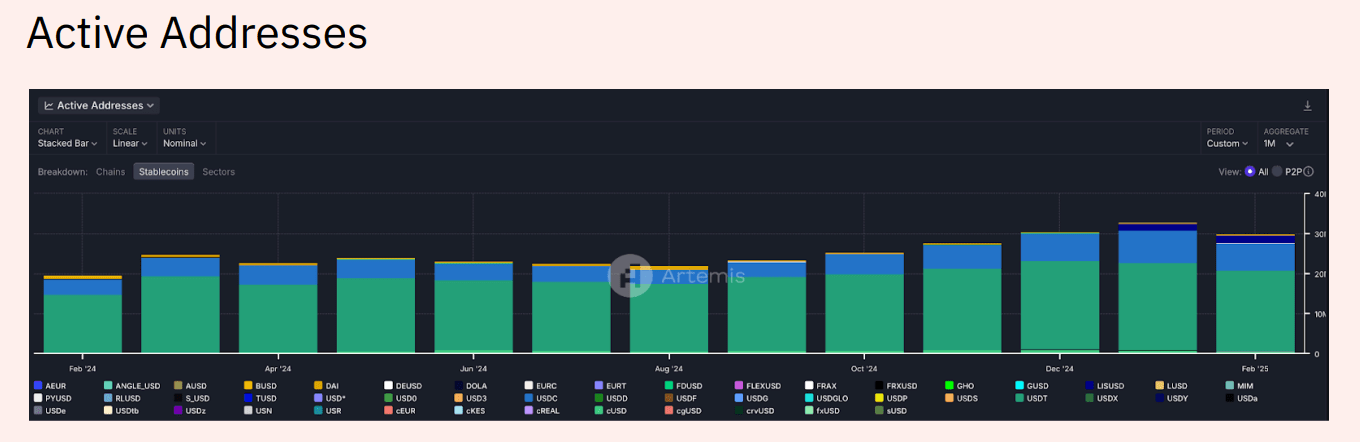This screenshot has height=442, width=1360.
Task: Toggle the AUSD legend entry
Action: [x=190, y=385]
